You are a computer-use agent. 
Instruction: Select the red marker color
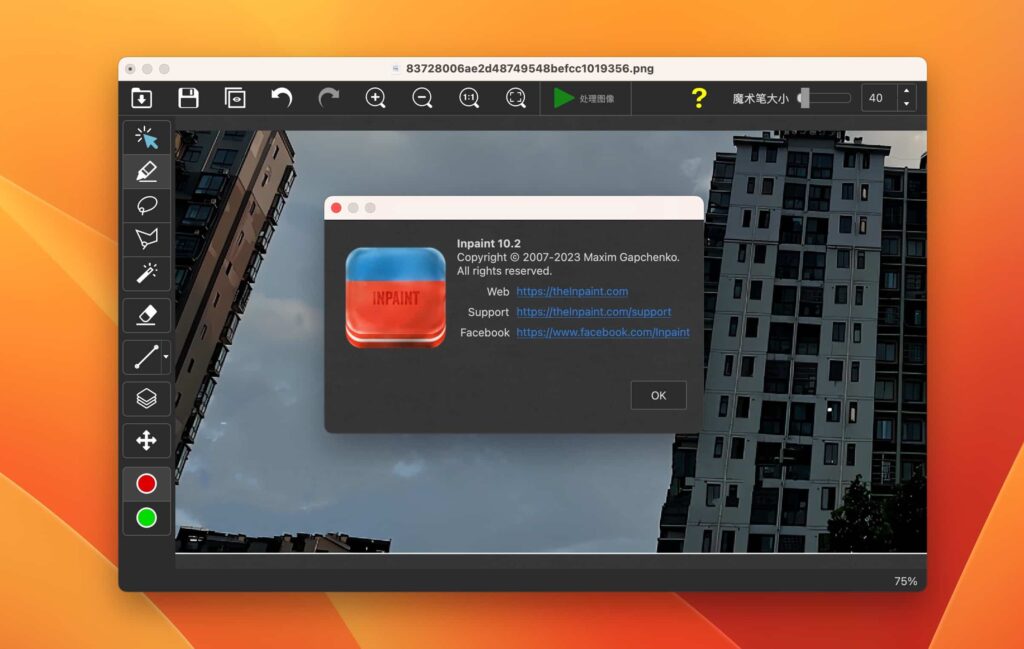(x=145, y=483)
